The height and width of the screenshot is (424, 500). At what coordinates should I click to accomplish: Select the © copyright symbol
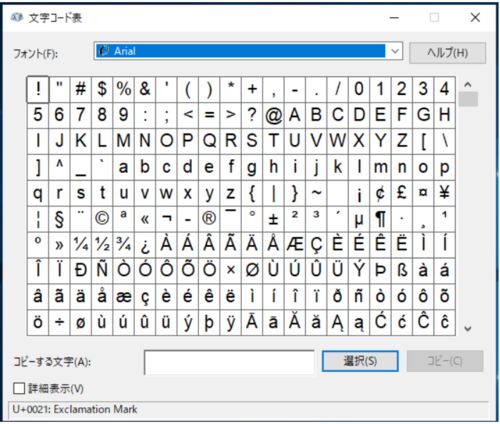point(102,219)
